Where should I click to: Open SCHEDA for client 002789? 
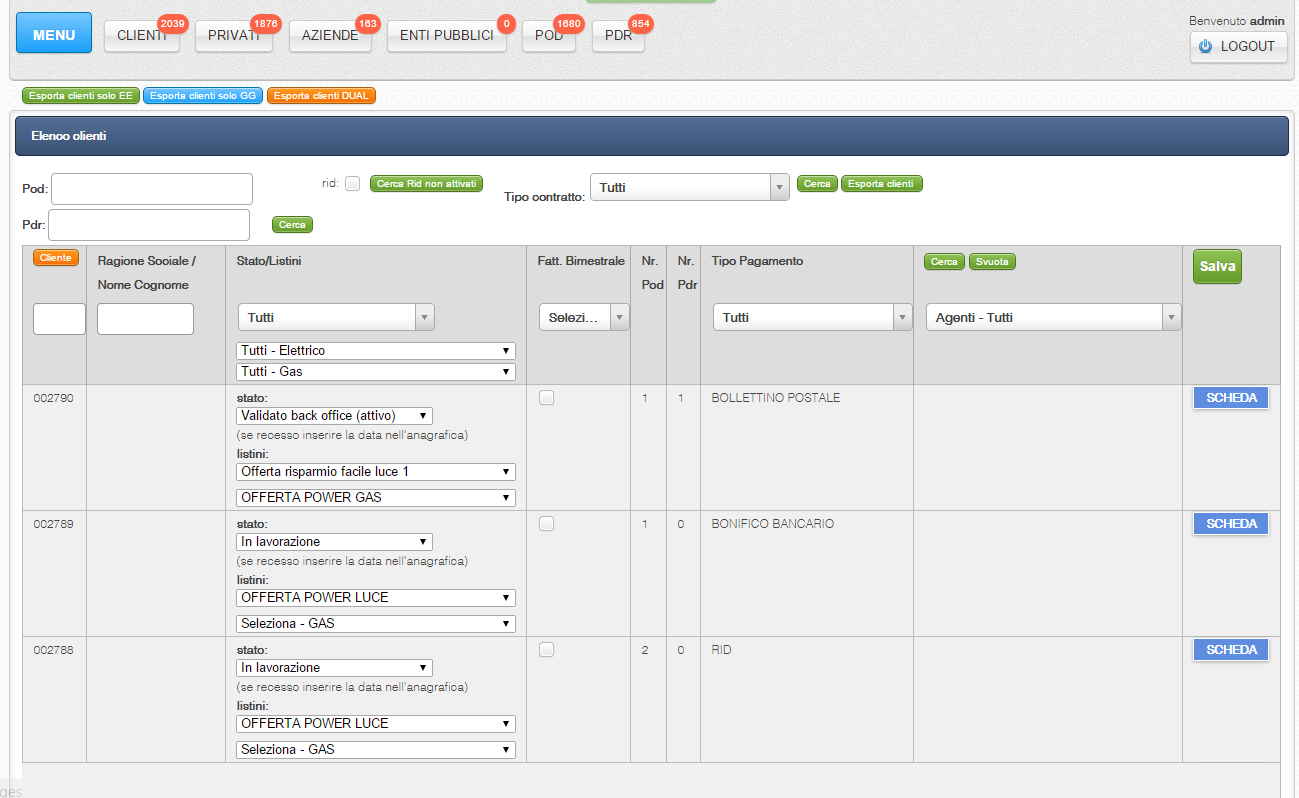tap(1231, 524)
